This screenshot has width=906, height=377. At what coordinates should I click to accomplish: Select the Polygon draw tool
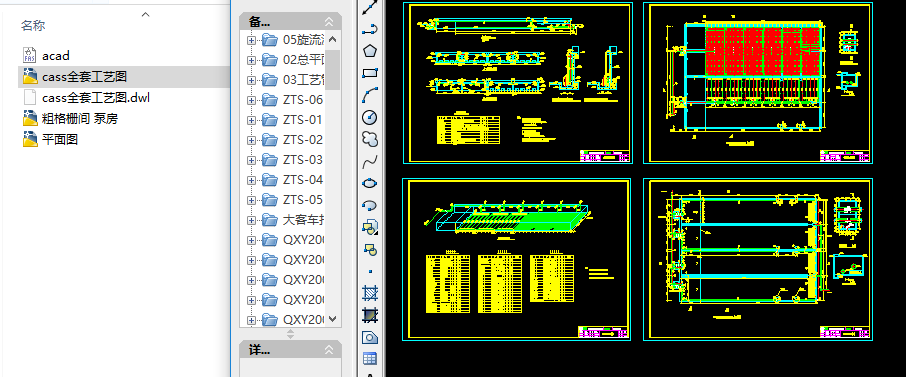click(370, 51)
